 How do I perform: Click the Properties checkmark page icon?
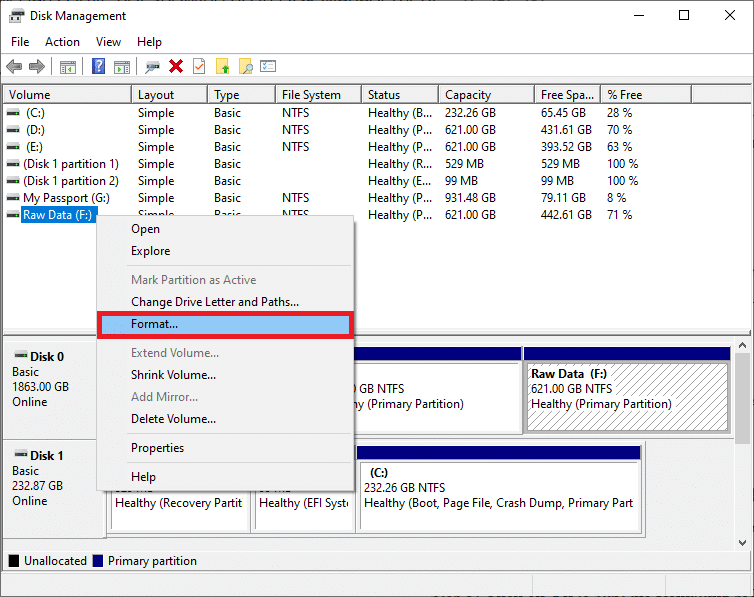coord(199,67)
